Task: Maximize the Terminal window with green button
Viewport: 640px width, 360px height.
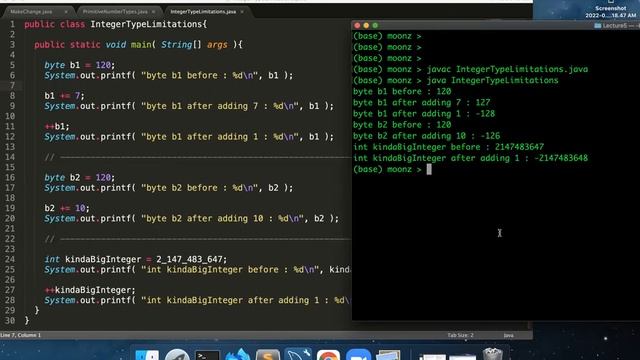Action: [375, 25]
